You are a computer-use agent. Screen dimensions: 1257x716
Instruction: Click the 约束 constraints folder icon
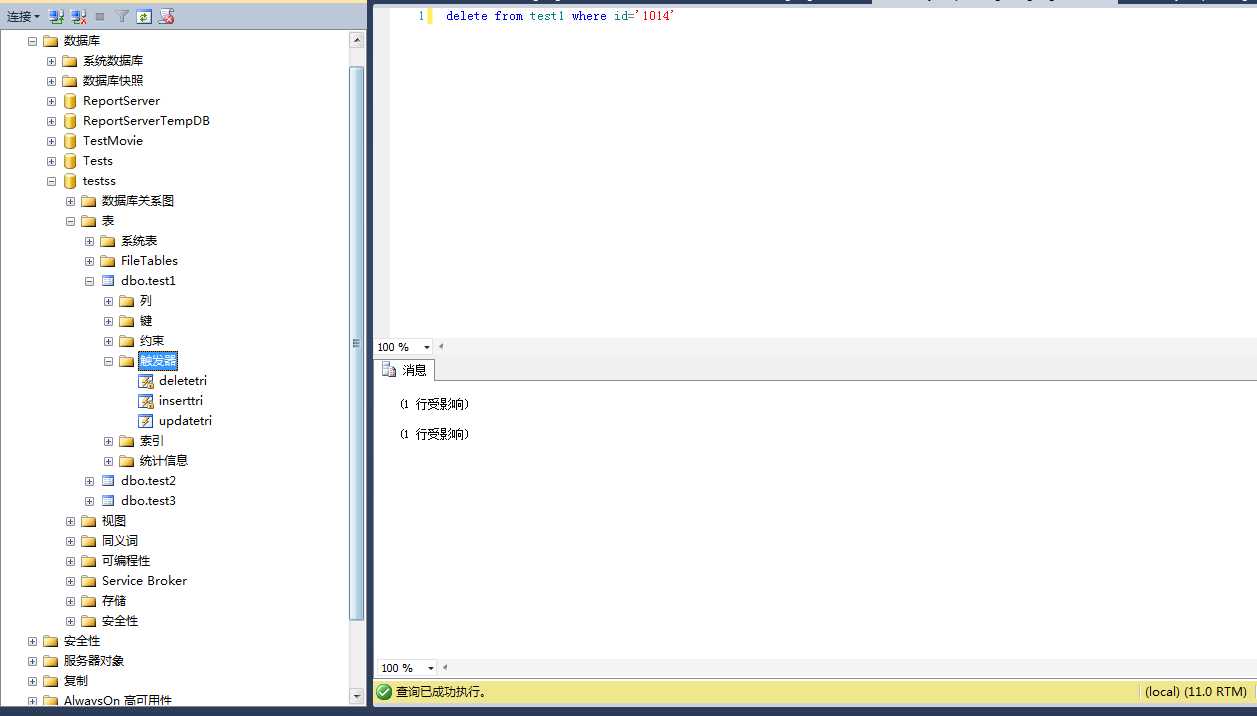coord(126,341)
